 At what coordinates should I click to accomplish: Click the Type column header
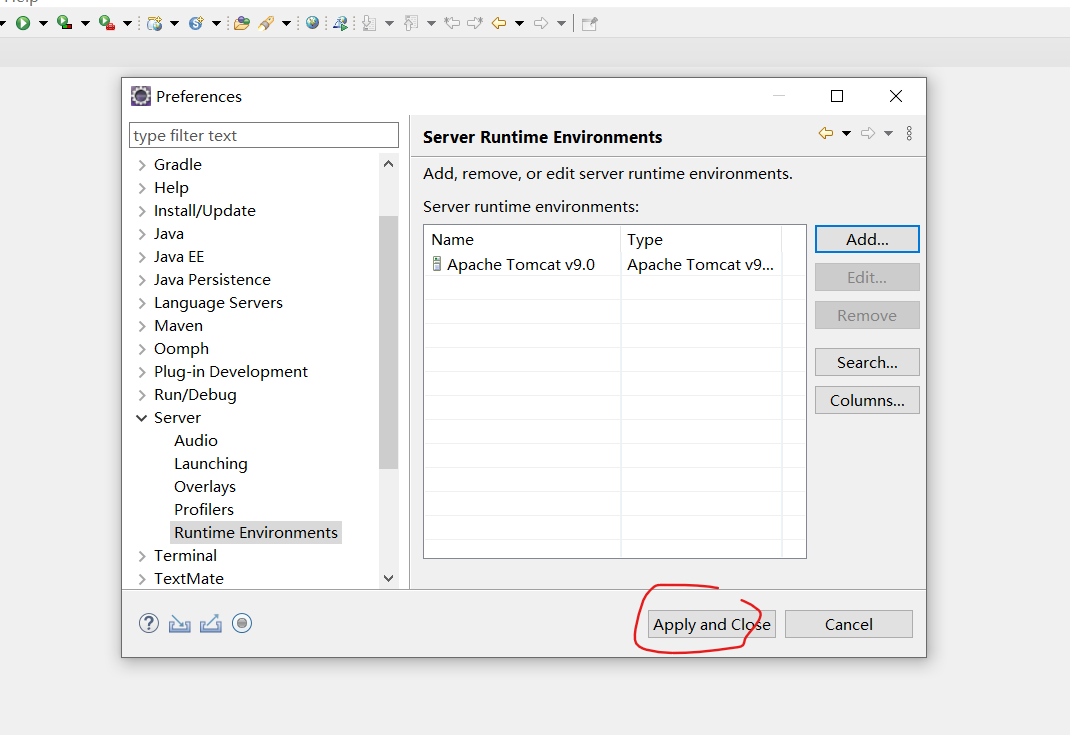coord(701,240)
